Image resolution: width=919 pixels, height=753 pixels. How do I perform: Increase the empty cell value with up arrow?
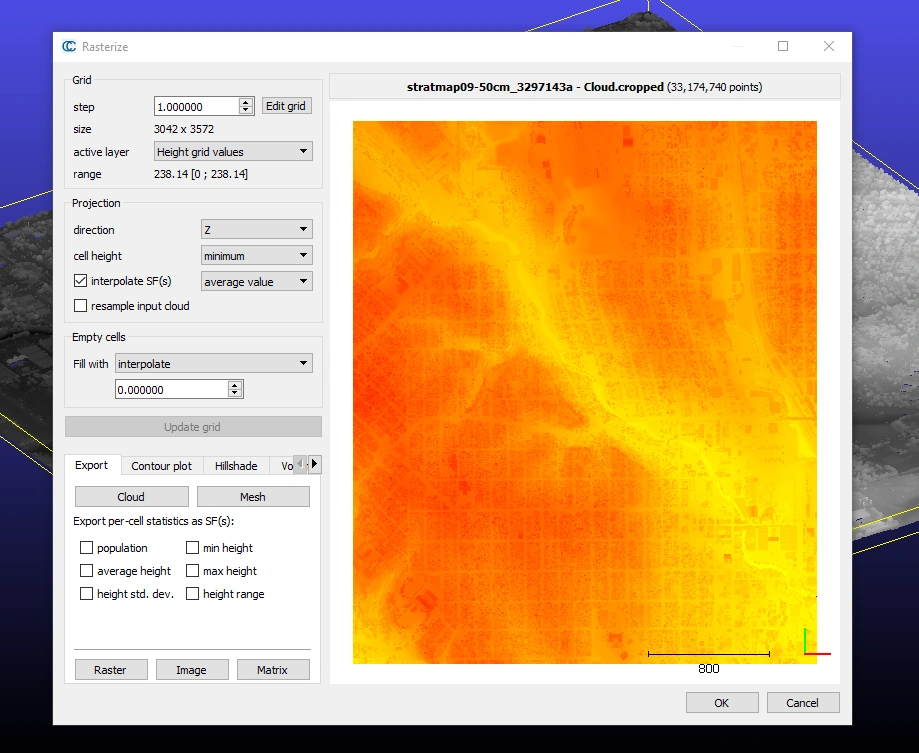(235, 385)
